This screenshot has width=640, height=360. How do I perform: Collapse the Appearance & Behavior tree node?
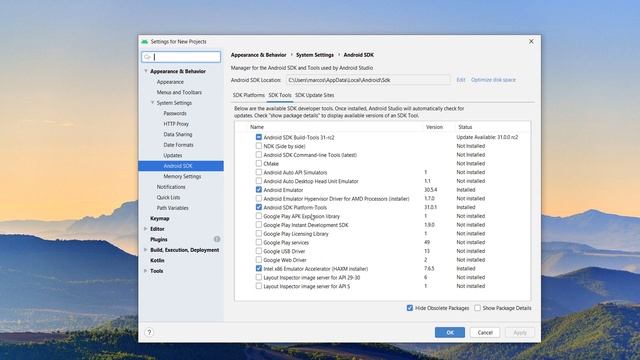point(146,71)
